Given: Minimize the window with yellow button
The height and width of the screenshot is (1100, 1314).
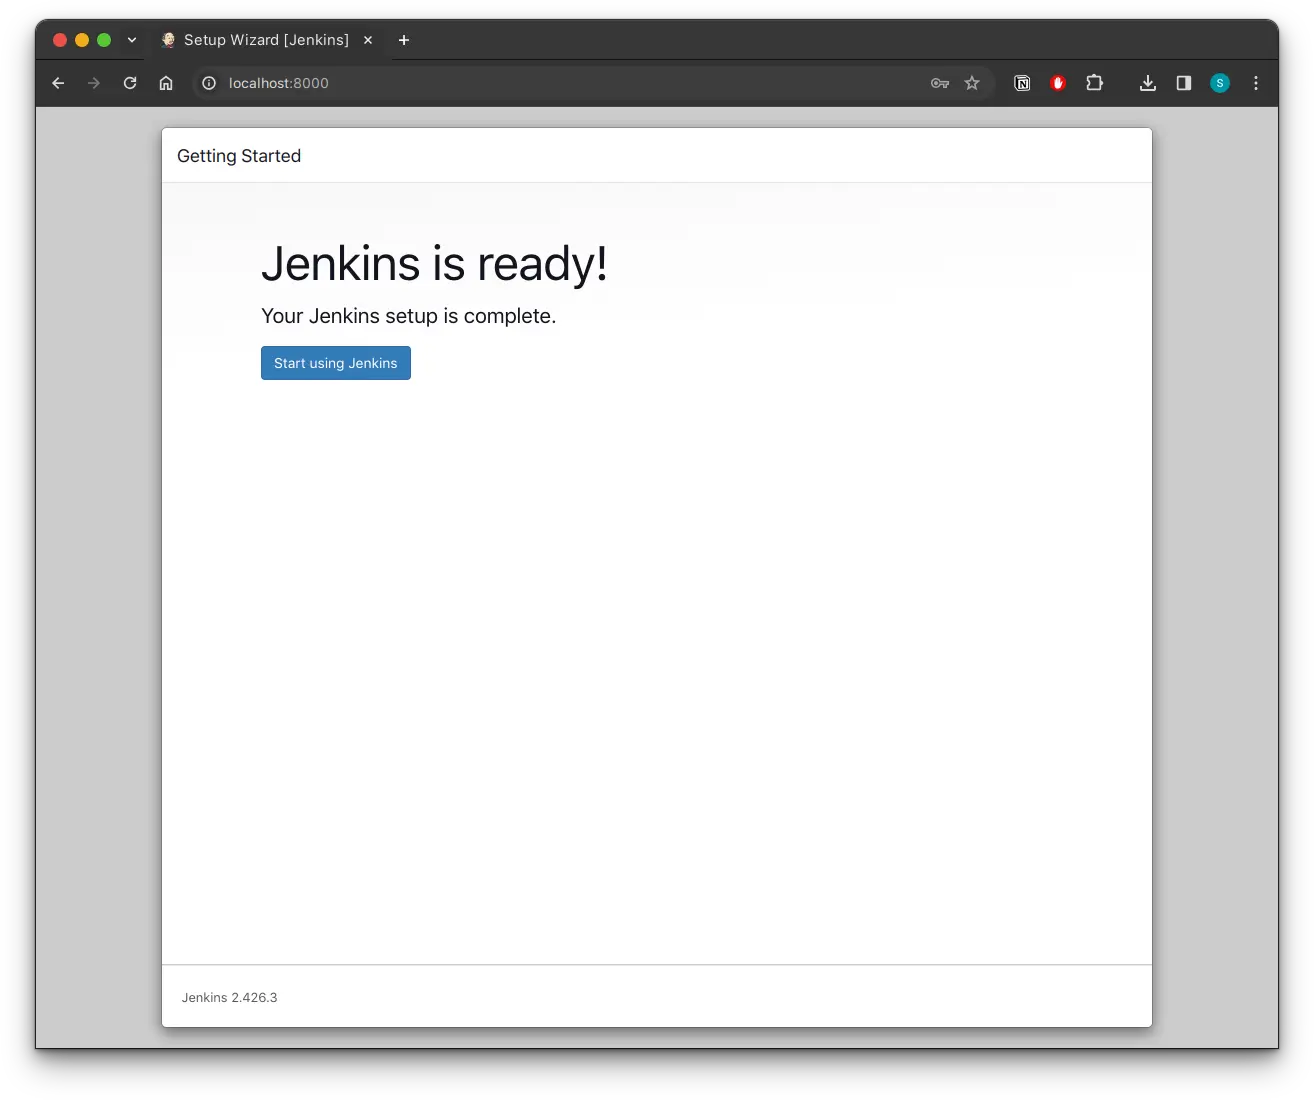Looking at the screenshot, I should 82,40.
